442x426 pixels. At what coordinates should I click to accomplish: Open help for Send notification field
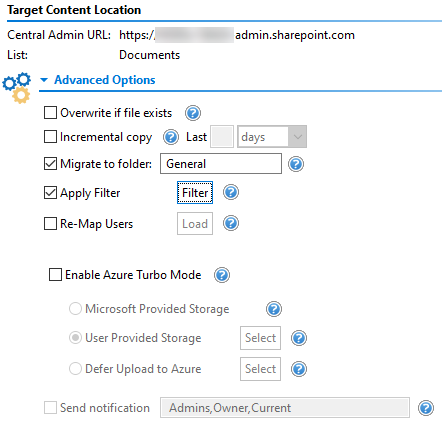(x=426, y=408)
